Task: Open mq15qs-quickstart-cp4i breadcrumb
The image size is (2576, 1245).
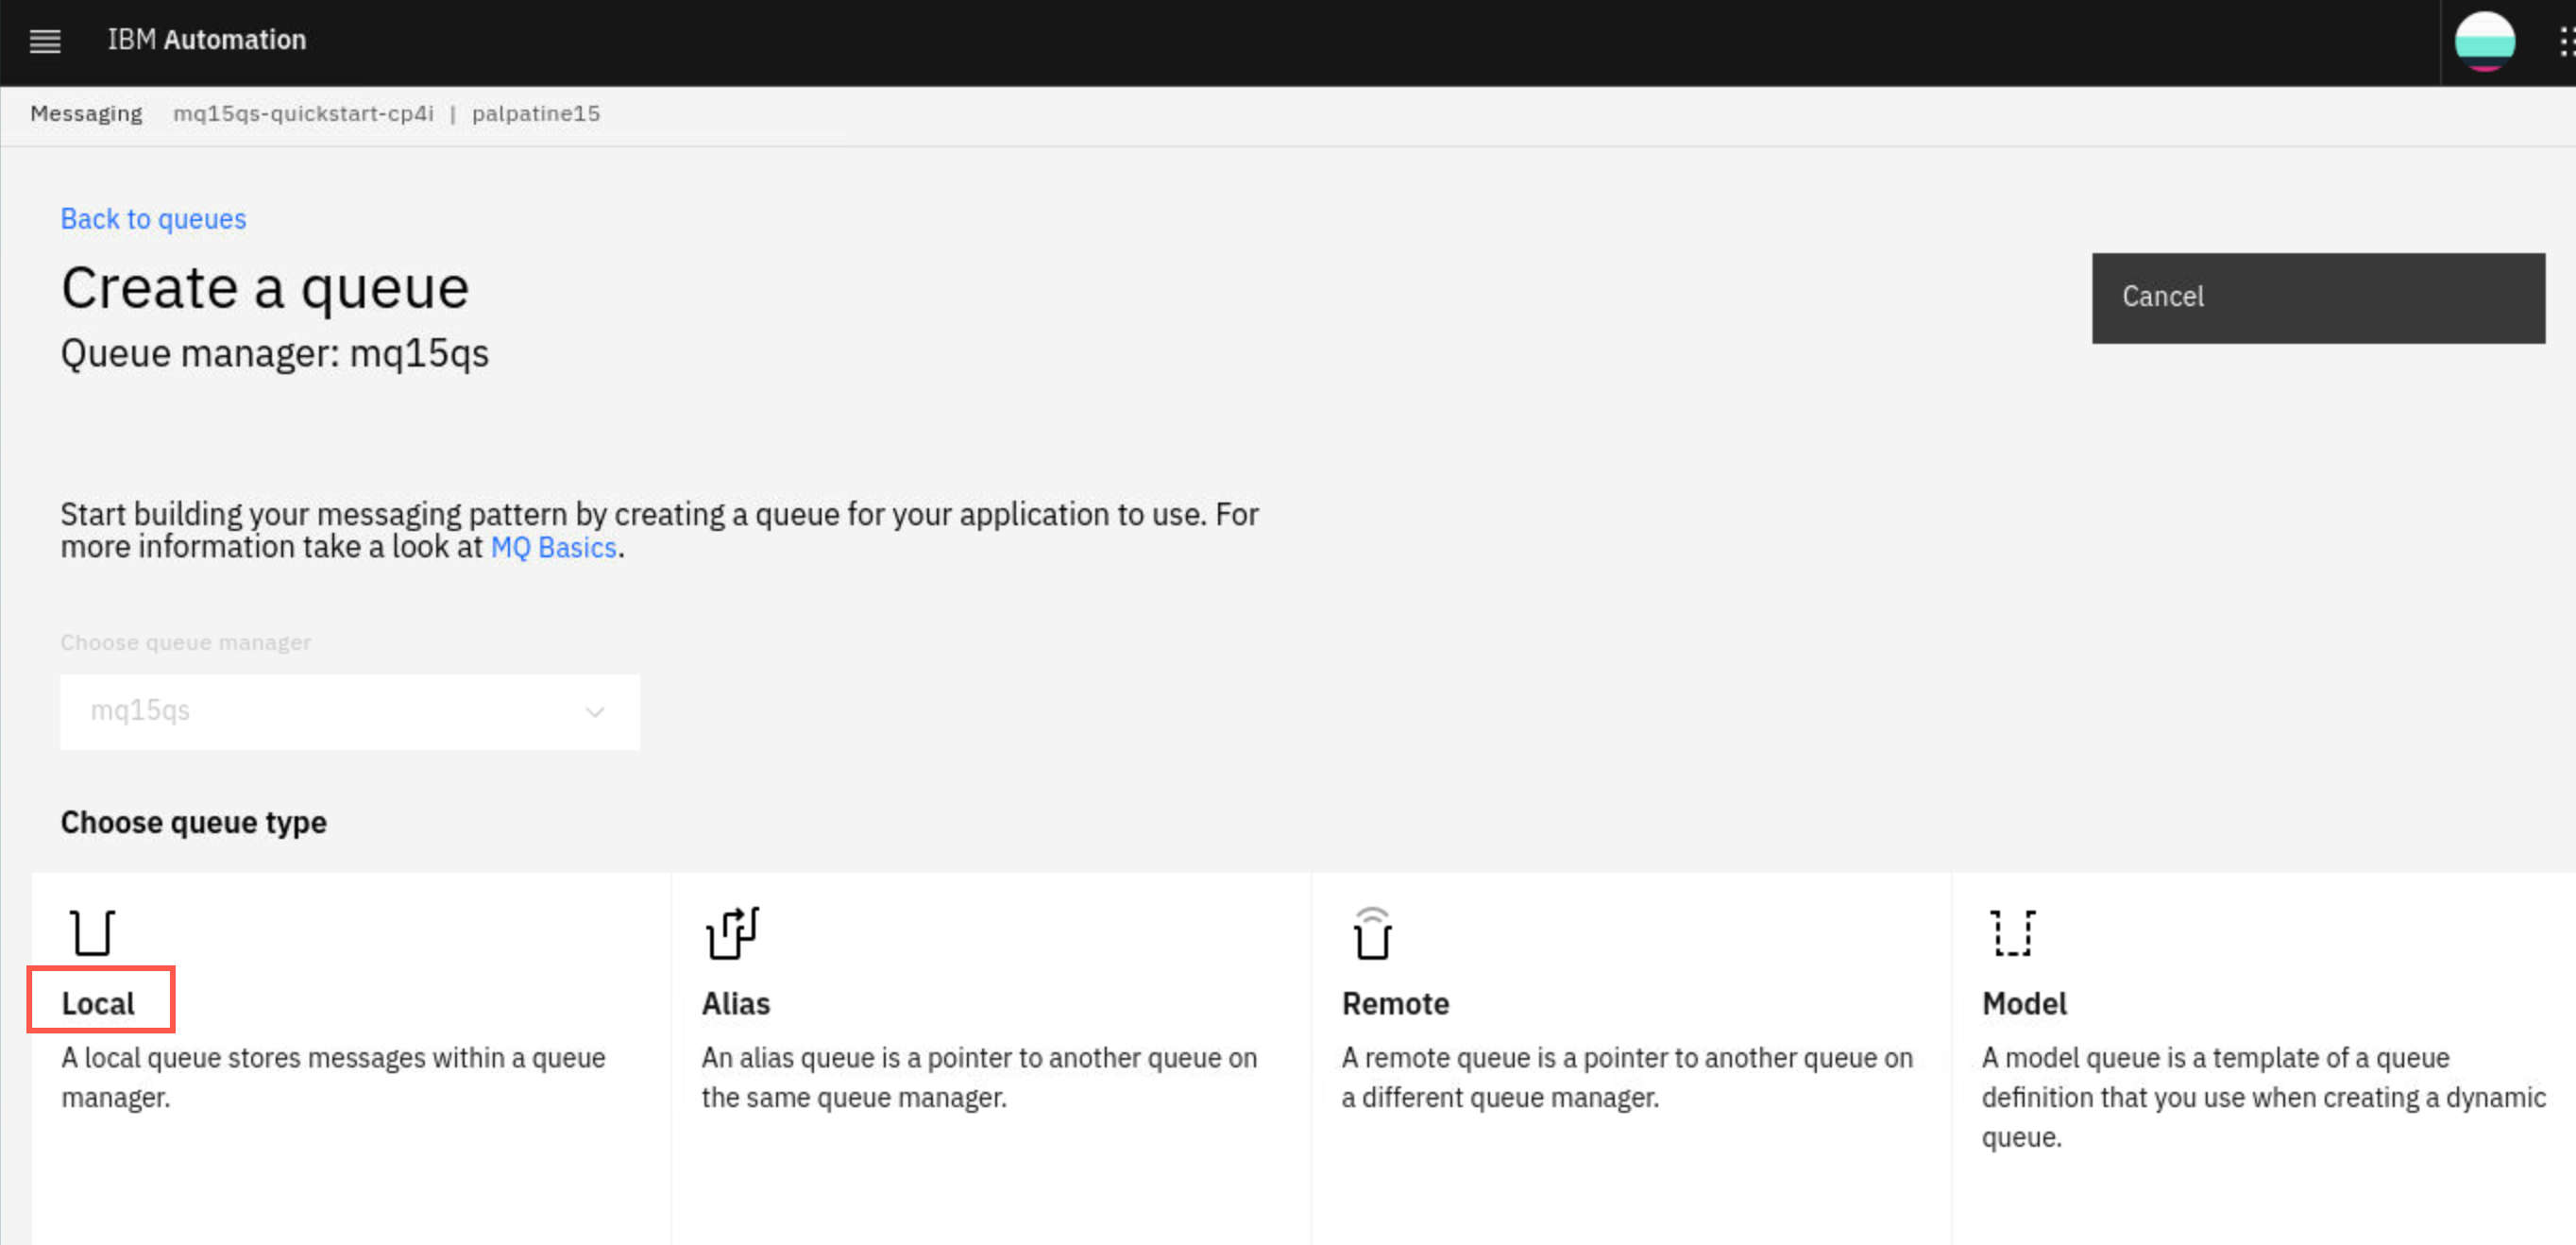Action: pyautogui.click(x=303, y=113)
